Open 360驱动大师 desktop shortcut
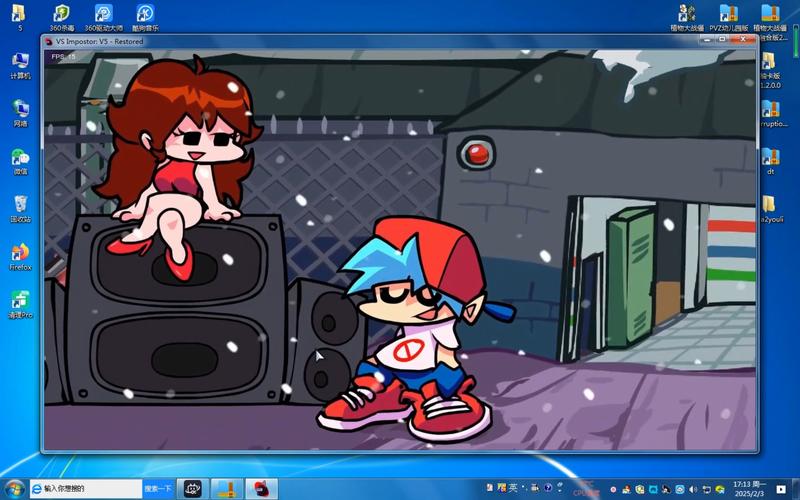The image size is (800, 500). coord(104,17)
